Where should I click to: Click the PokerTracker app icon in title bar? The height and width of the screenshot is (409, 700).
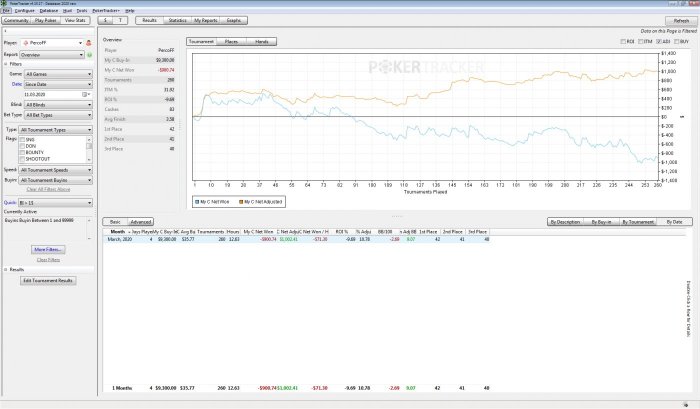[4, 3]
